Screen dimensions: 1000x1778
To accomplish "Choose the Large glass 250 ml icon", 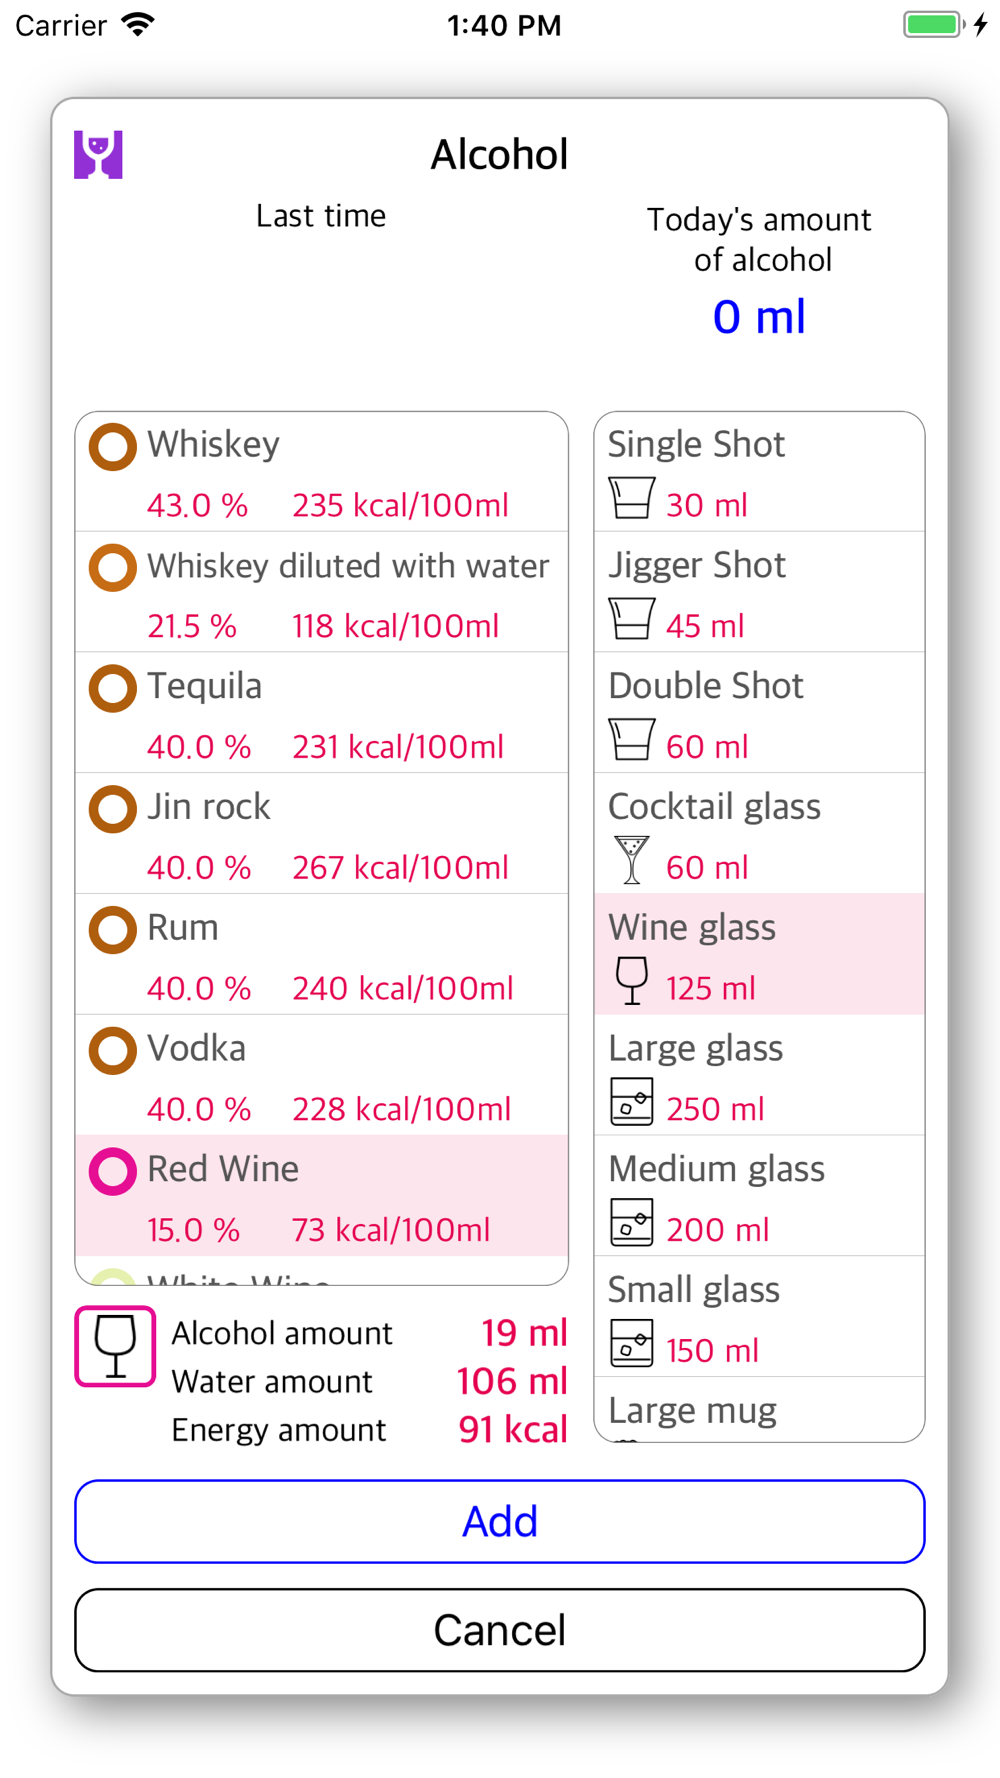I will tap(632, 1102).
